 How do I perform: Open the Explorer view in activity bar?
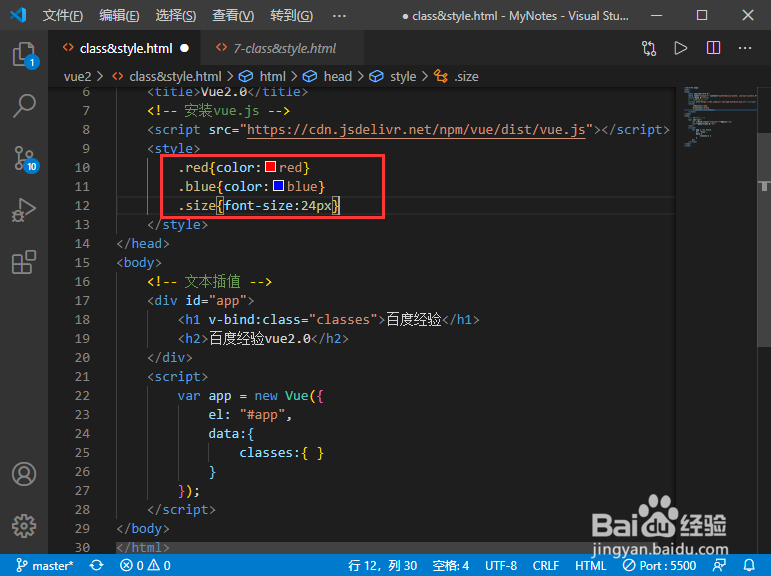[24, 54]
